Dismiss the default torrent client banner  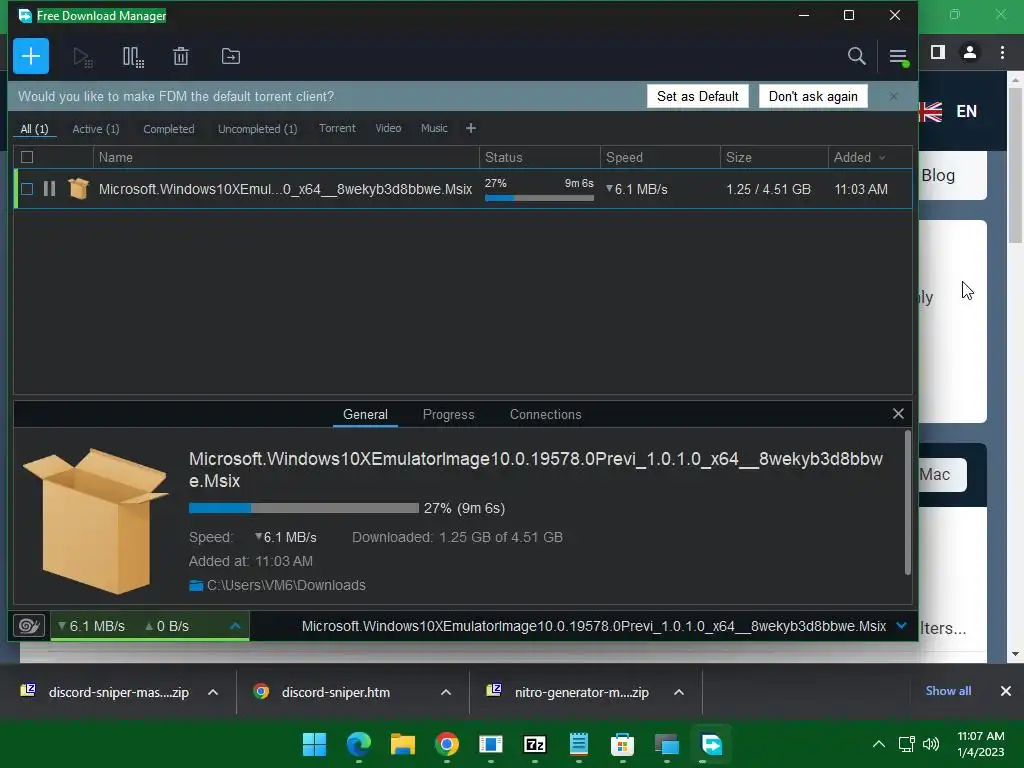tap(893, 96)
